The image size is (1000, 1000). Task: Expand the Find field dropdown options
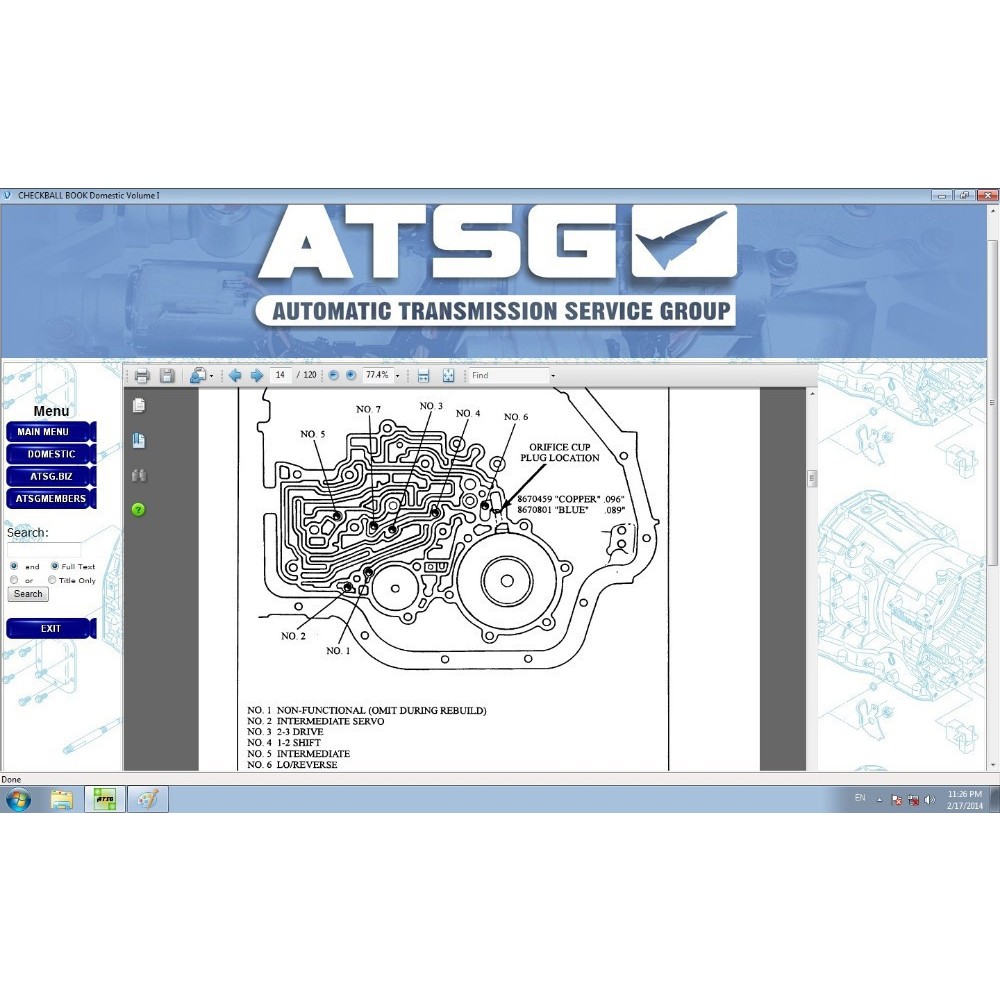553,375
